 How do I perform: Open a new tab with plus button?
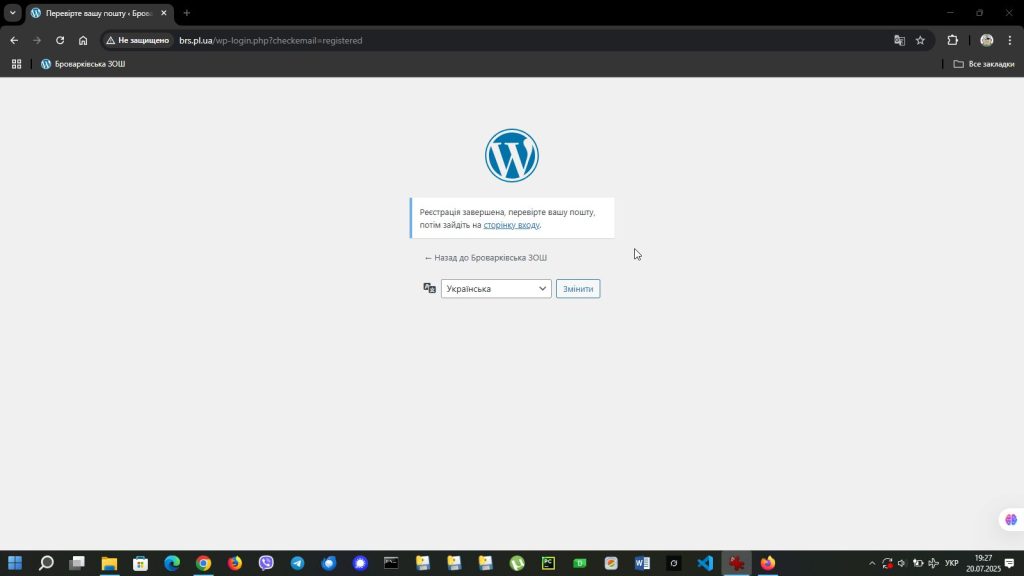click(186, 13)
